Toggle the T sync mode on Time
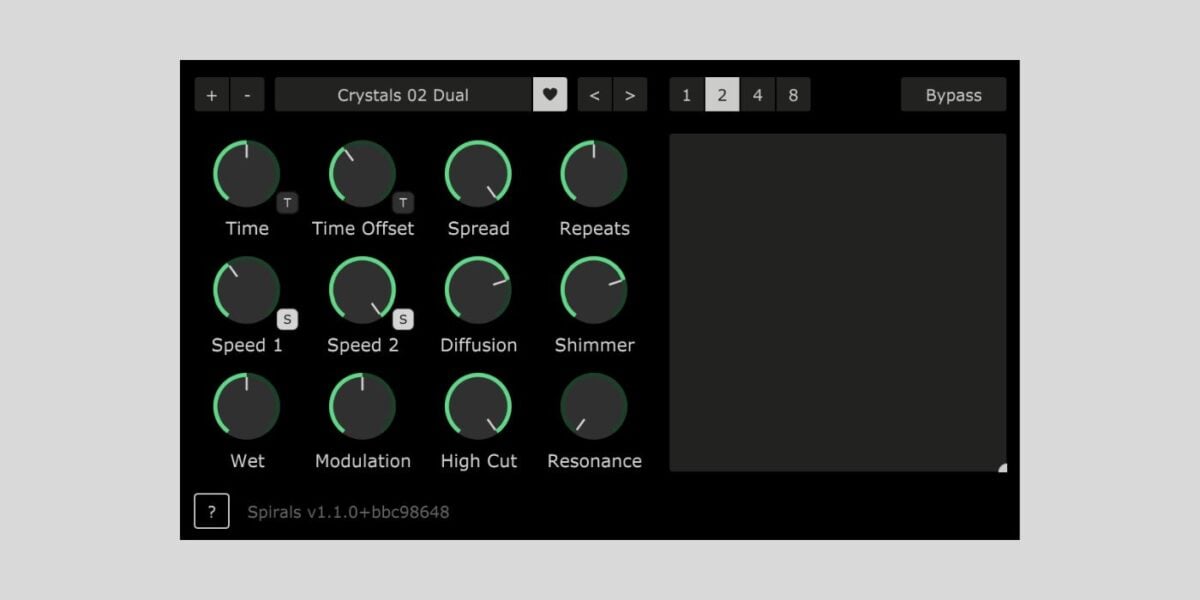The image size is (1200, 600). point(287,202)
